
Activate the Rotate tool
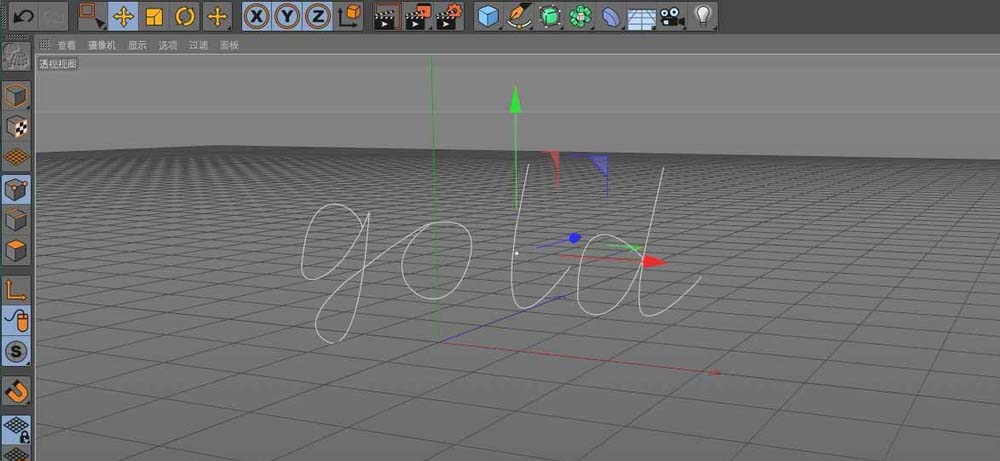185,16
